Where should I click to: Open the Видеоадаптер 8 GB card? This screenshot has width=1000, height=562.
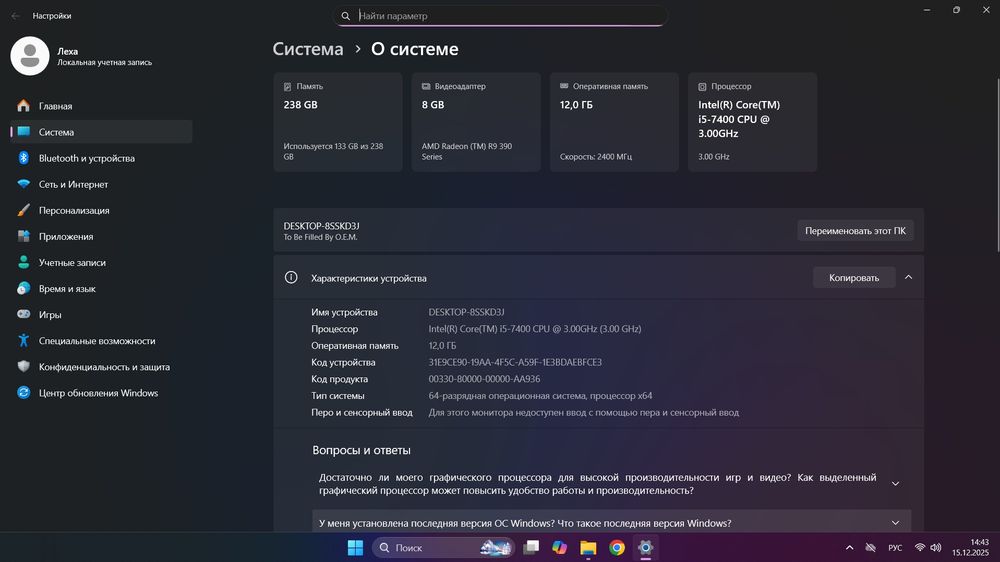476,122
